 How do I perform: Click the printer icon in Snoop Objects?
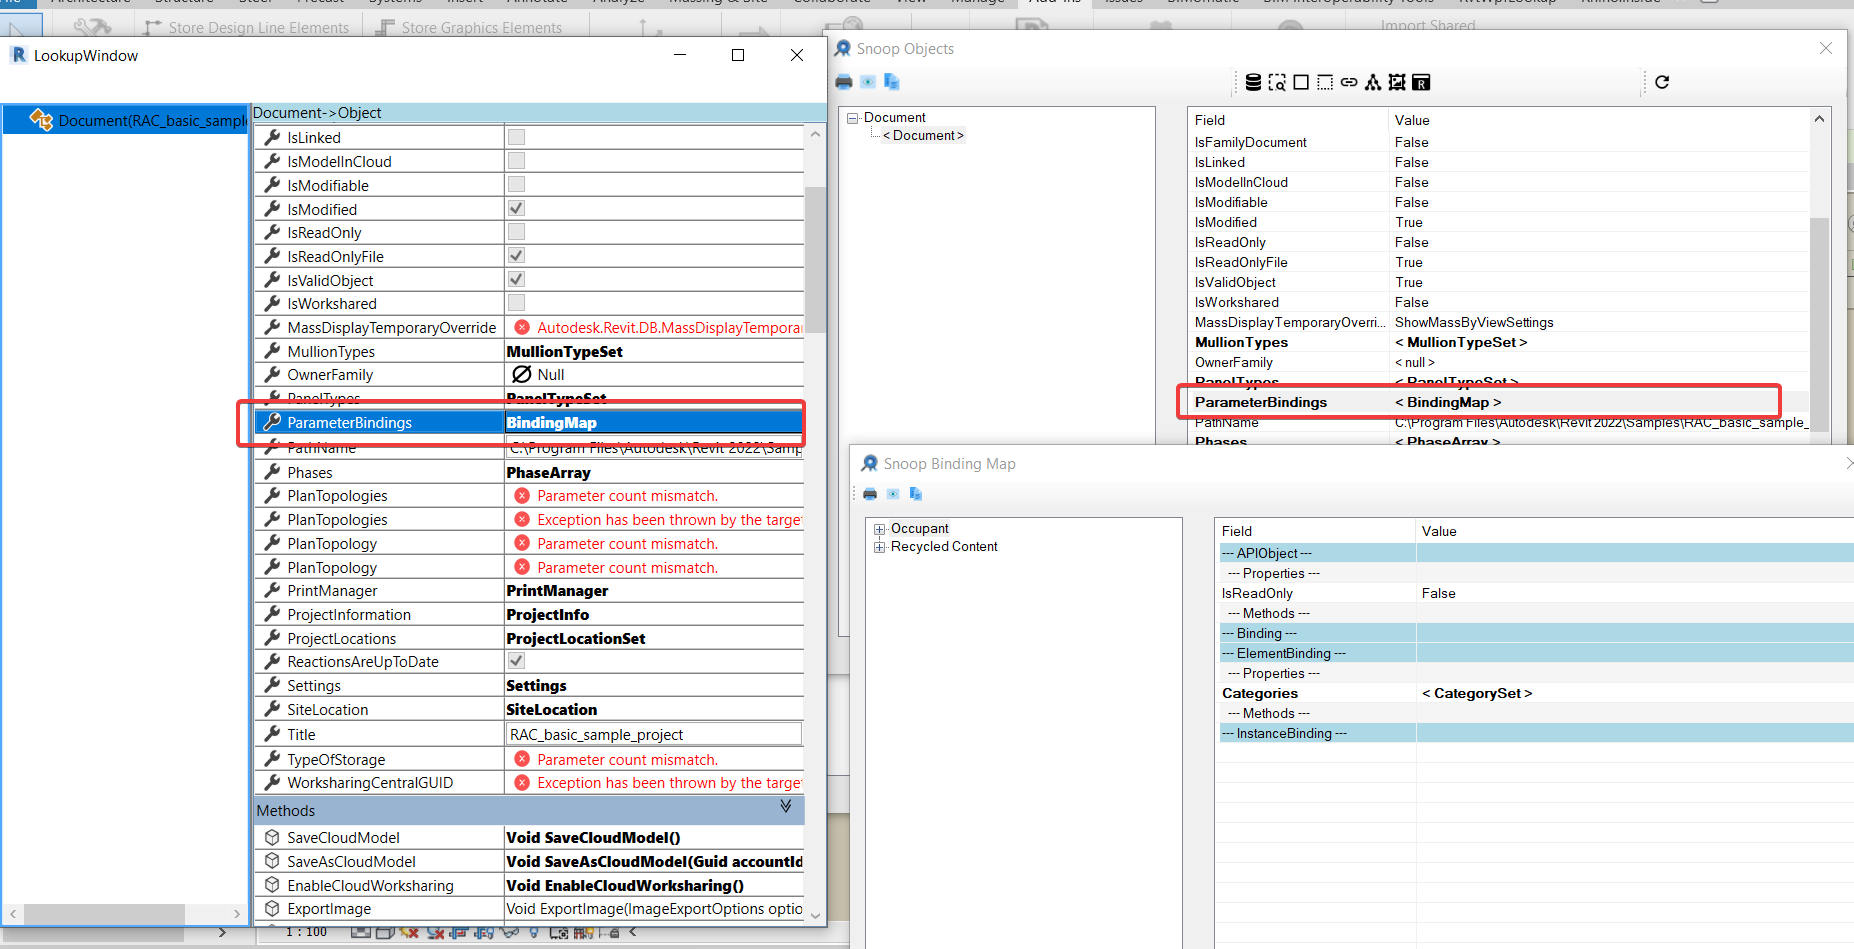(x=843, y=82)
